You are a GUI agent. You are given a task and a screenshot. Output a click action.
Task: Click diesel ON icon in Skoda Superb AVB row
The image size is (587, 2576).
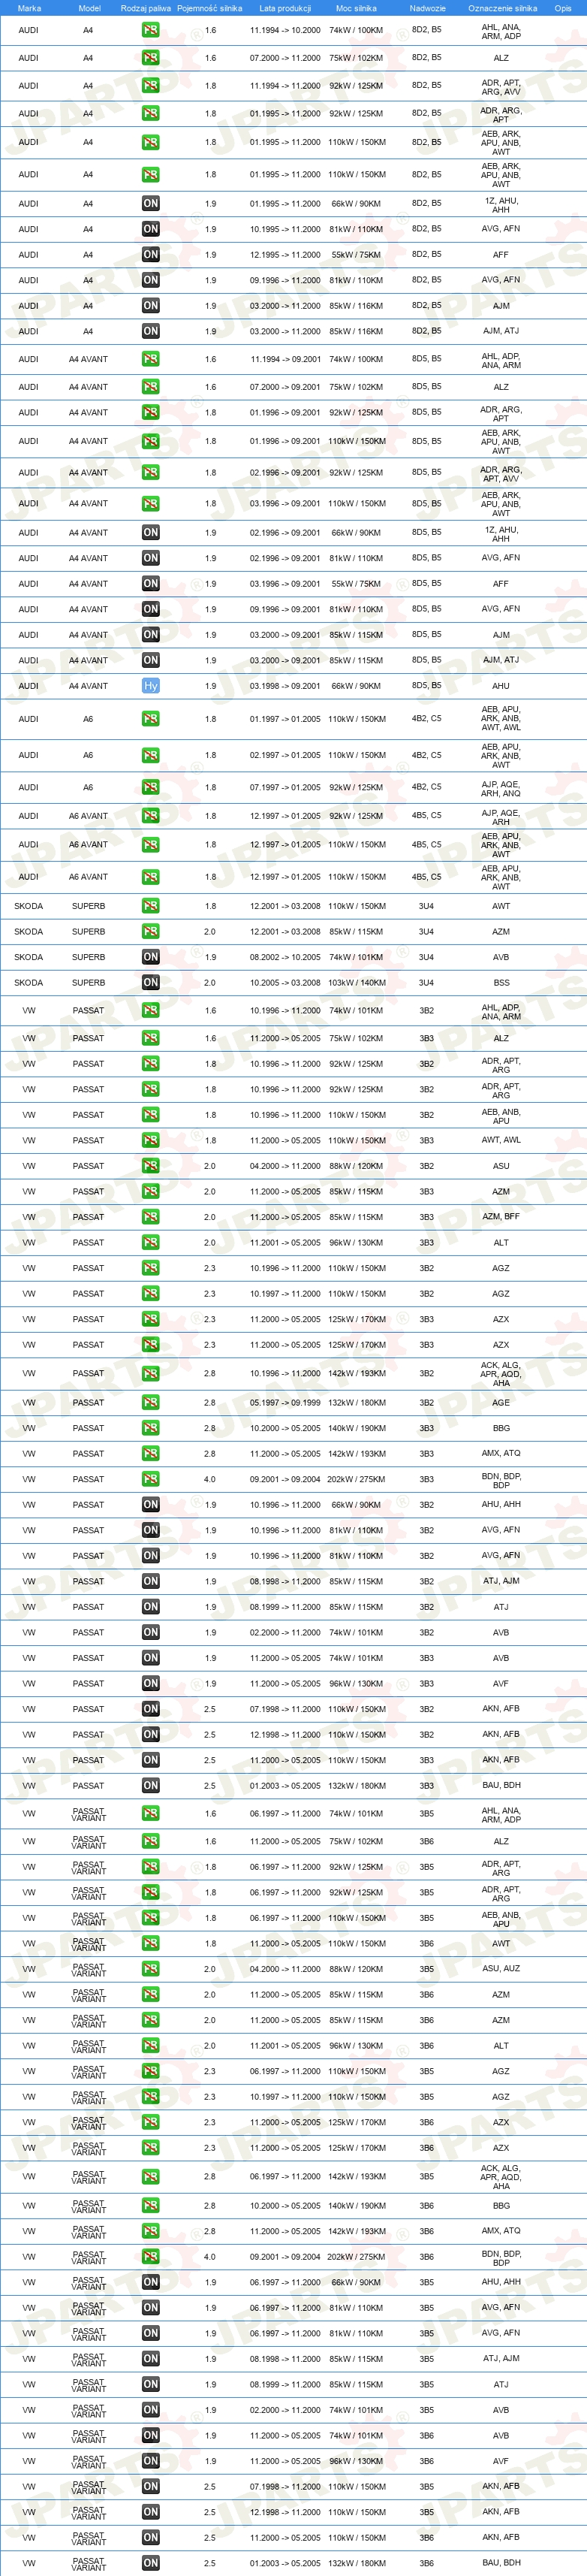pos(150,957)
